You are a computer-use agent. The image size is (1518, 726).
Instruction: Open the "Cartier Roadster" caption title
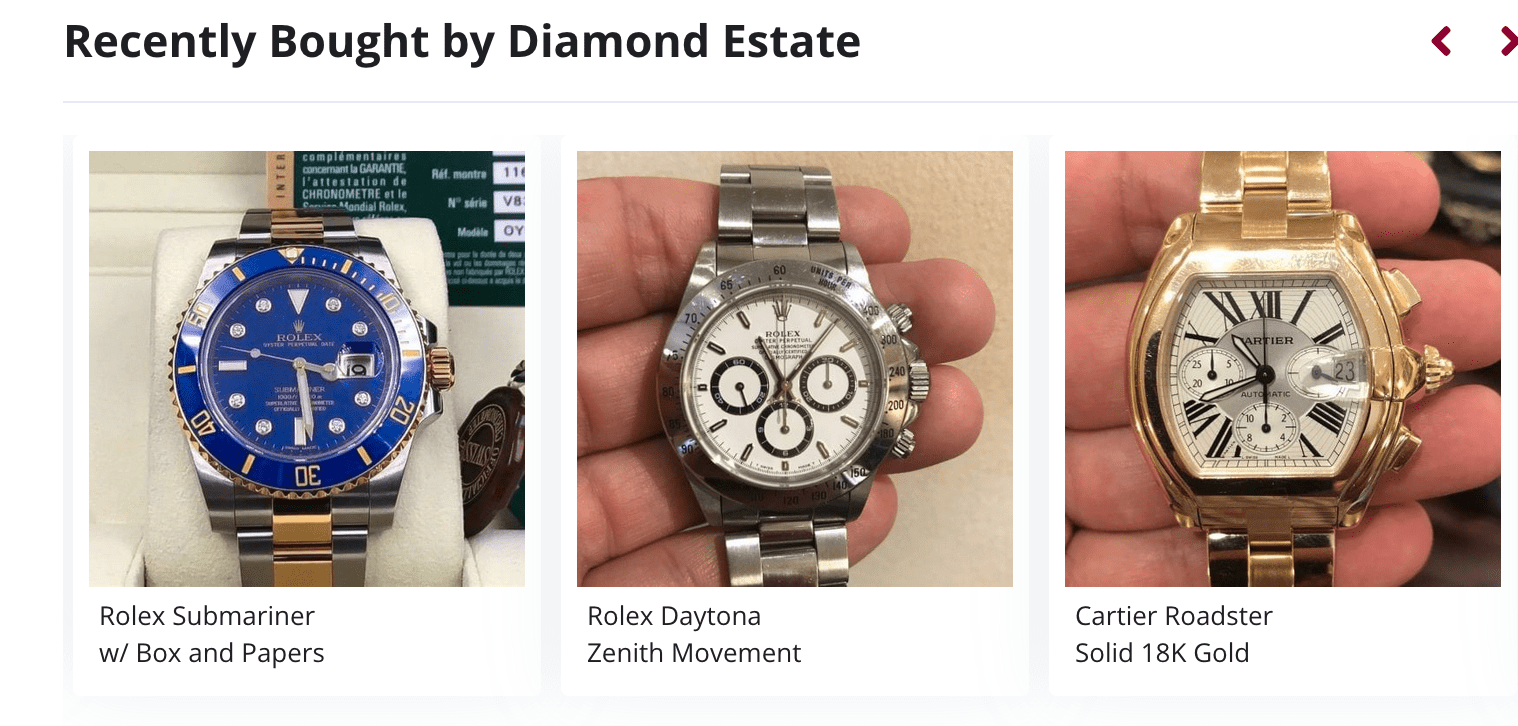[x=1174, y=616]
